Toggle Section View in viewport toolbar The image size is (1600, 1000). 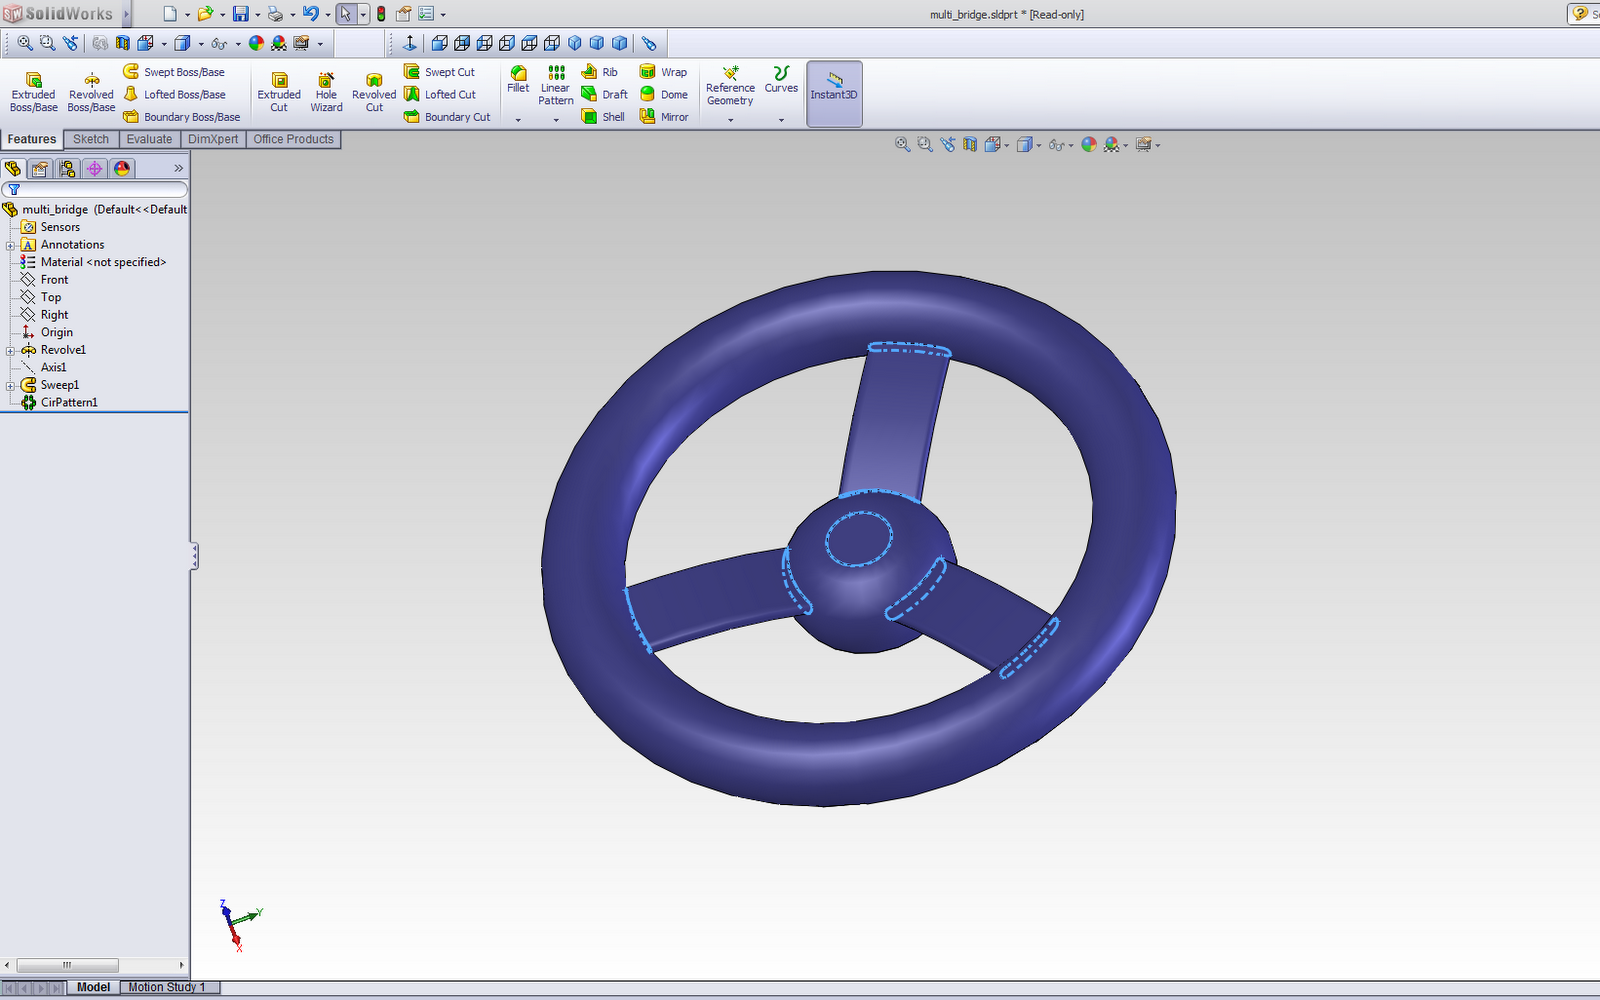[969, 145]
